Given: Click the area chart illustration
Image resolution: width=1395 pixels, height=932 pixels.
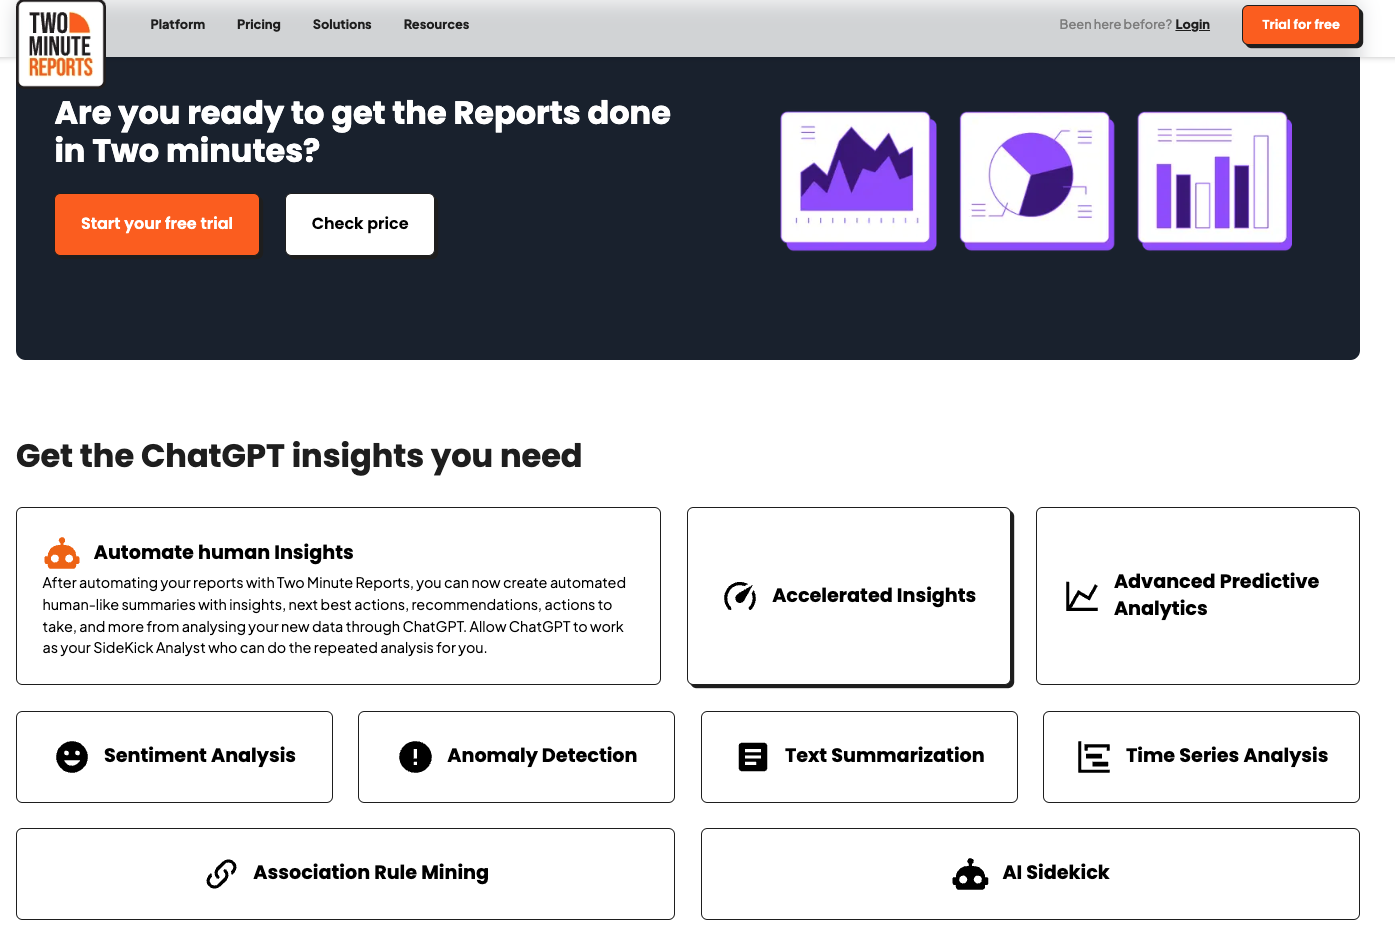Looking at the screenshot, I should (x=858, y=180).
